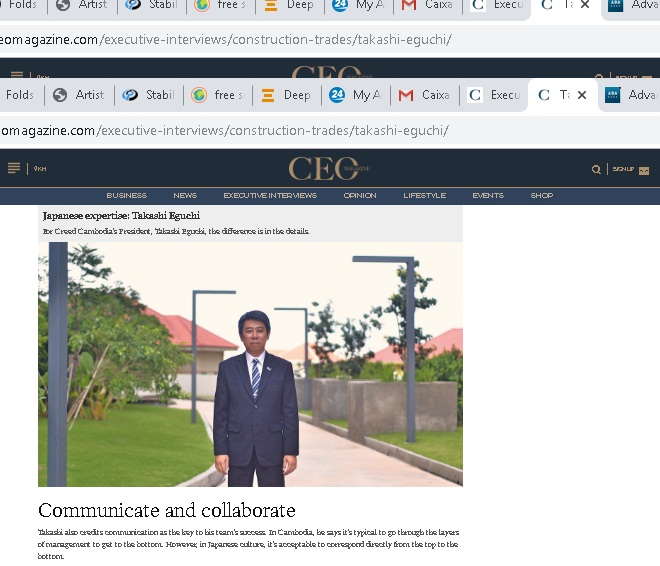Image resolution: width=660 pixels, height=566 pixels.
Task: Go to the Deep tab in the lower tab strip
Action: coord(285,95)
